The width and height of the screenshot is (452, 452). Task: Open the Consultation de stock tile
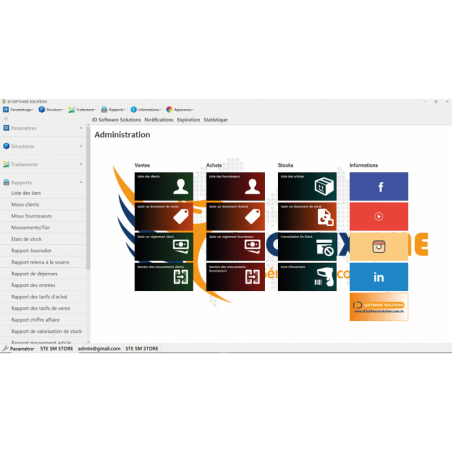point(307,247)
